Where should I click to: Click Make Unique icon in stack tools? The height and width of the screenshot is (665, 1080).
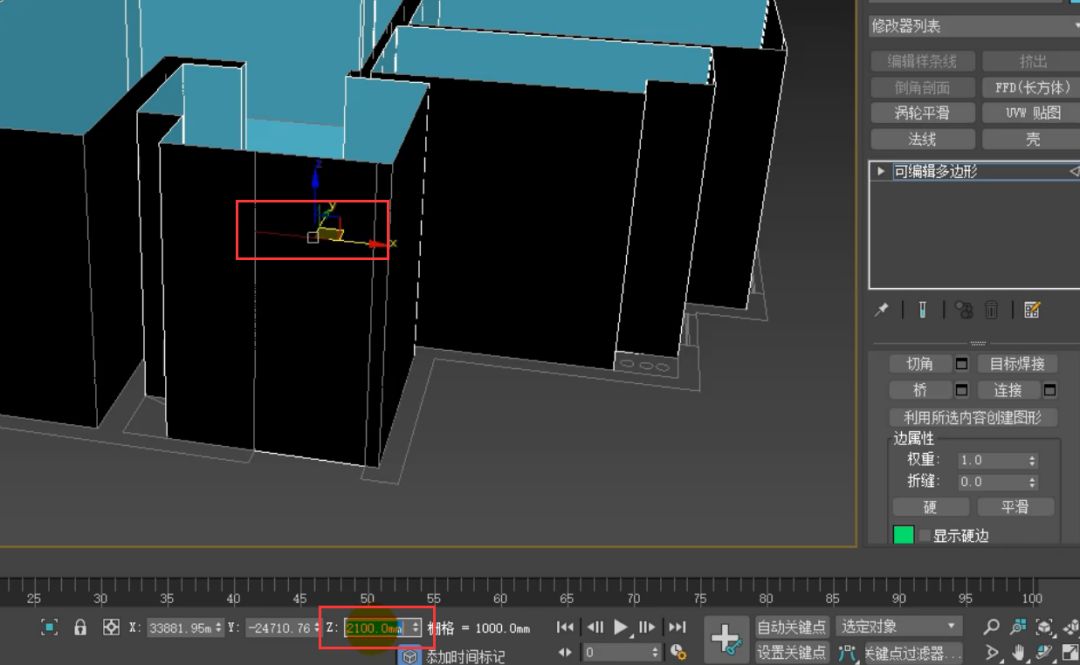coord(964,310)
